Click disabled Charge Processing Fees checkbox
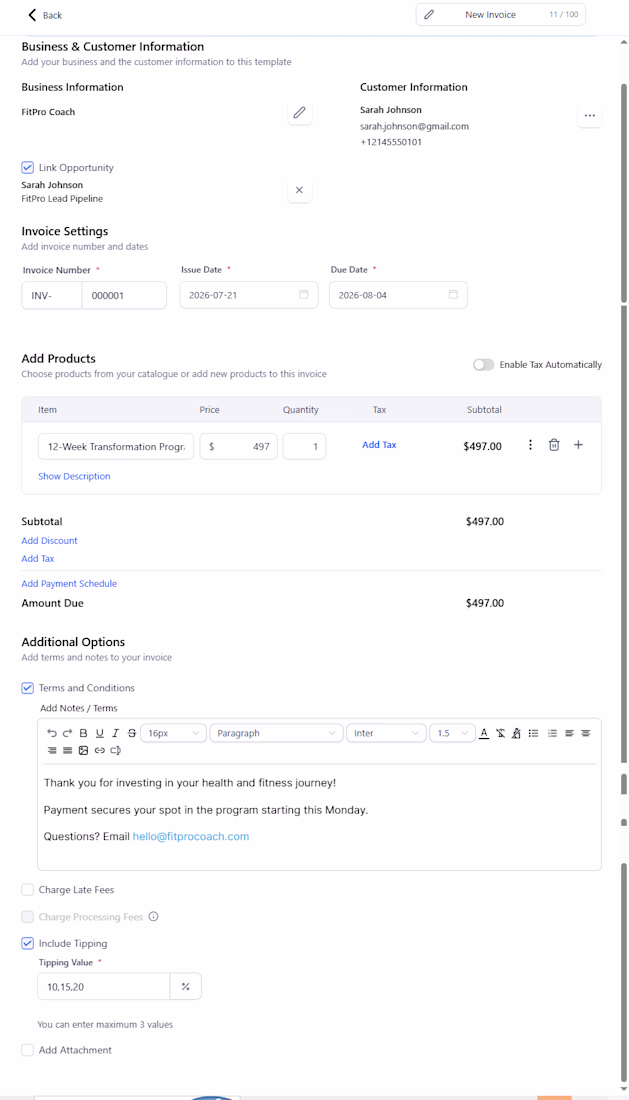Viewport: 629px width, 1100px height. pos(27,917)
